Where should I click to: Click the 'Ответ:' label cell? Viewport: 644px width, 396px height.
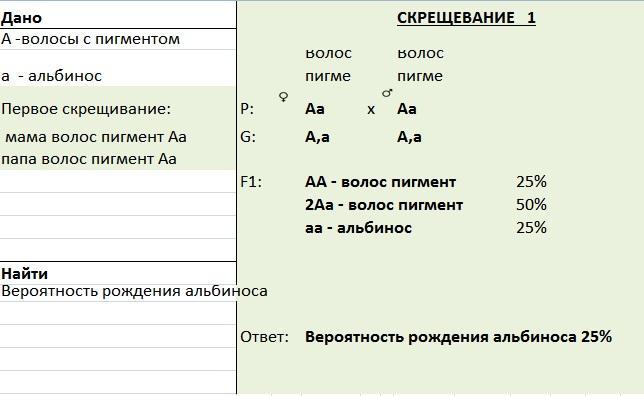click(264, 337)
